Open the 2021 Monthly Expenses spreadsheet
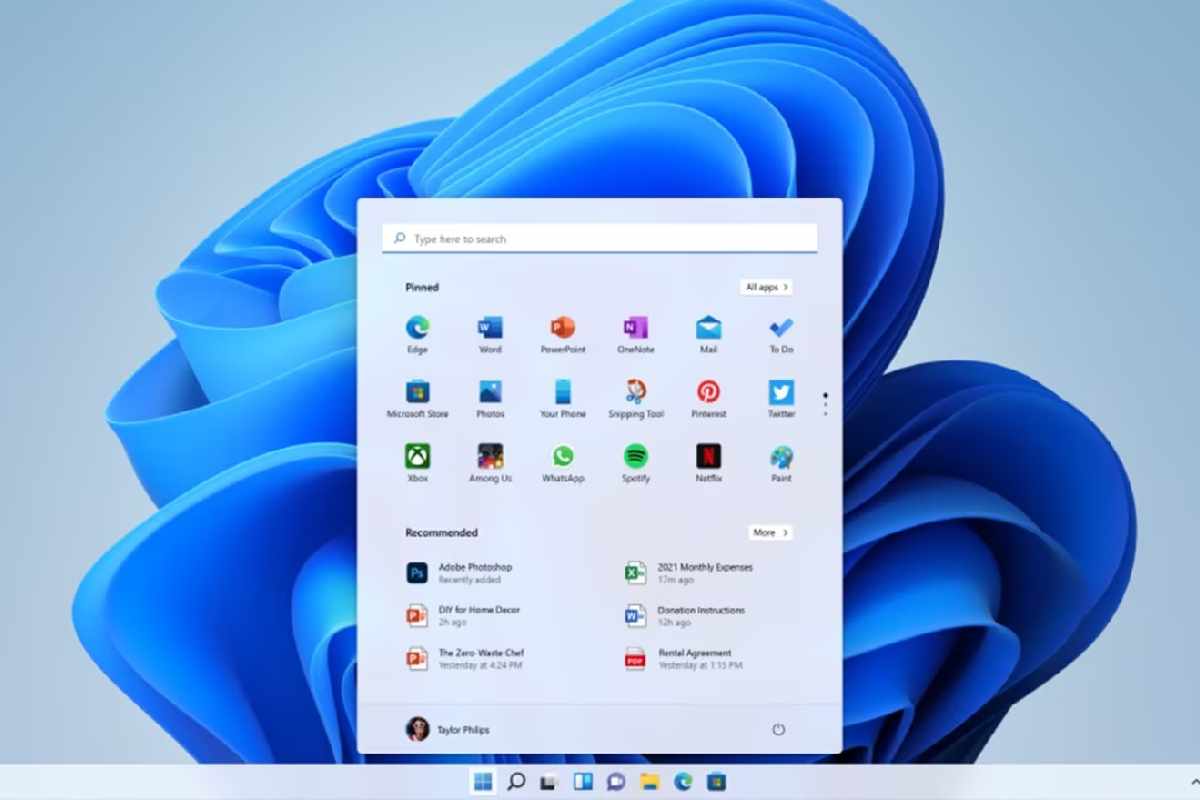The height and width of the screenshot is (800, 1200). [x=690, y=572]
